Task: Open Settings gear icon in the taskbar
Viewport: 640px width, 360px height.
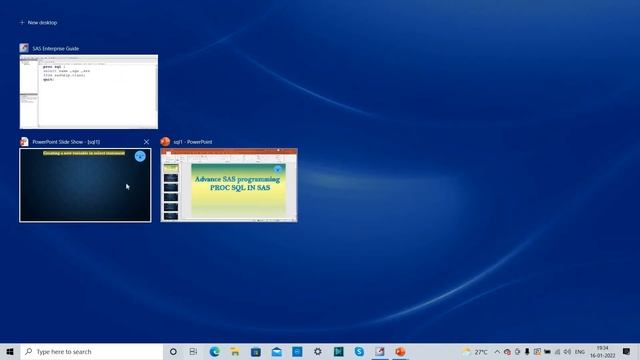Action: coord(318,351)
